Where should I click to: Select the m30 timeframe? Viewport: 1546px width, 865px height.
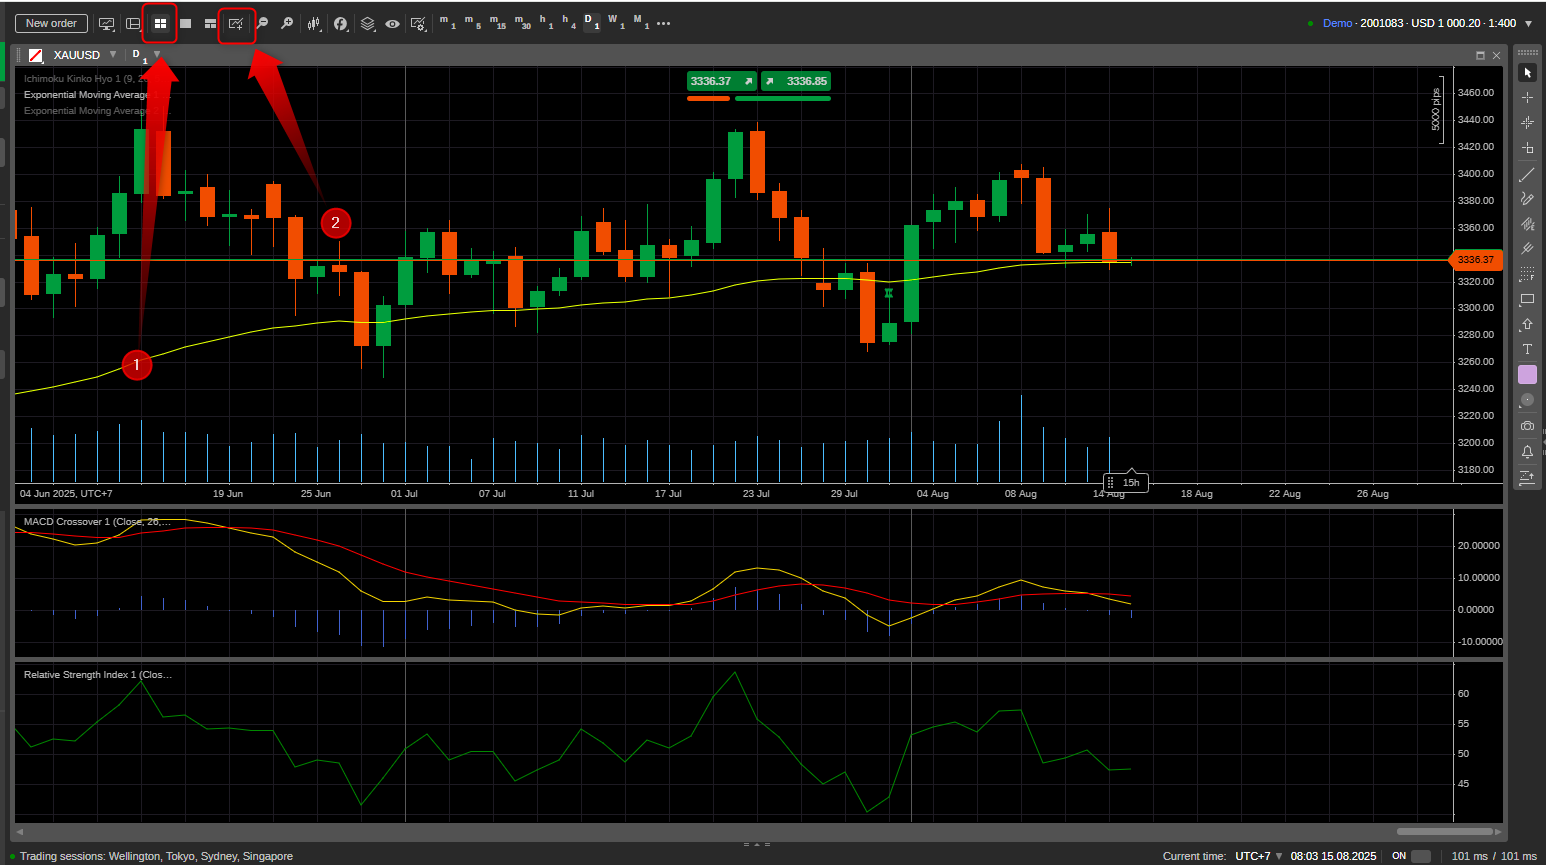(522, 22)
